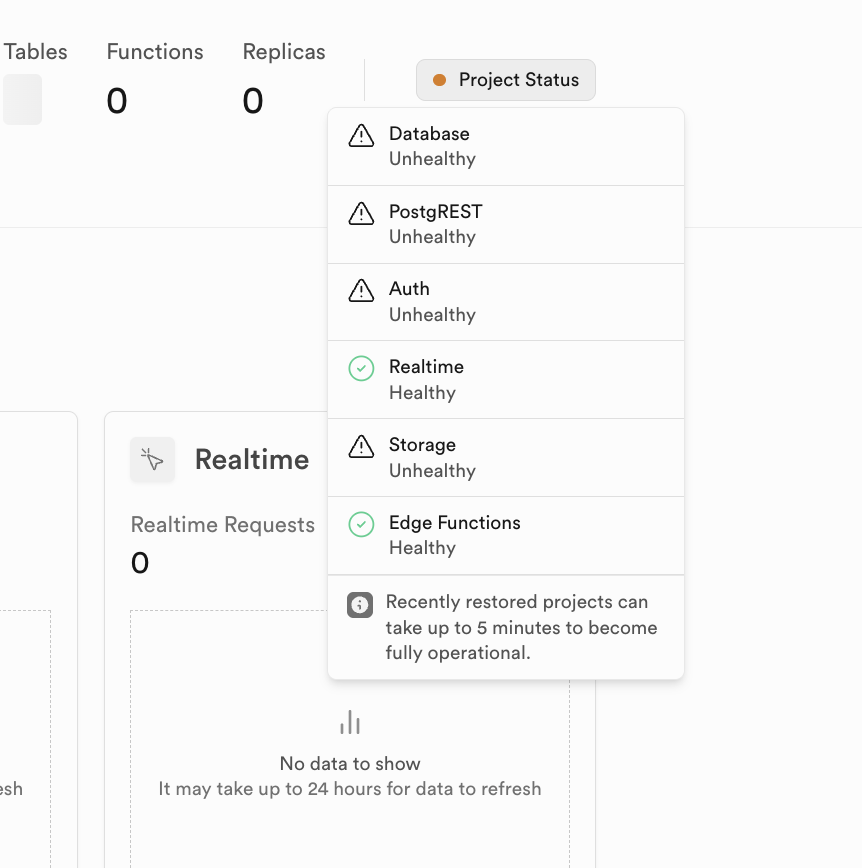
Task: Click the orange Project Status indicator dot
Action: (x=439, y=80)
